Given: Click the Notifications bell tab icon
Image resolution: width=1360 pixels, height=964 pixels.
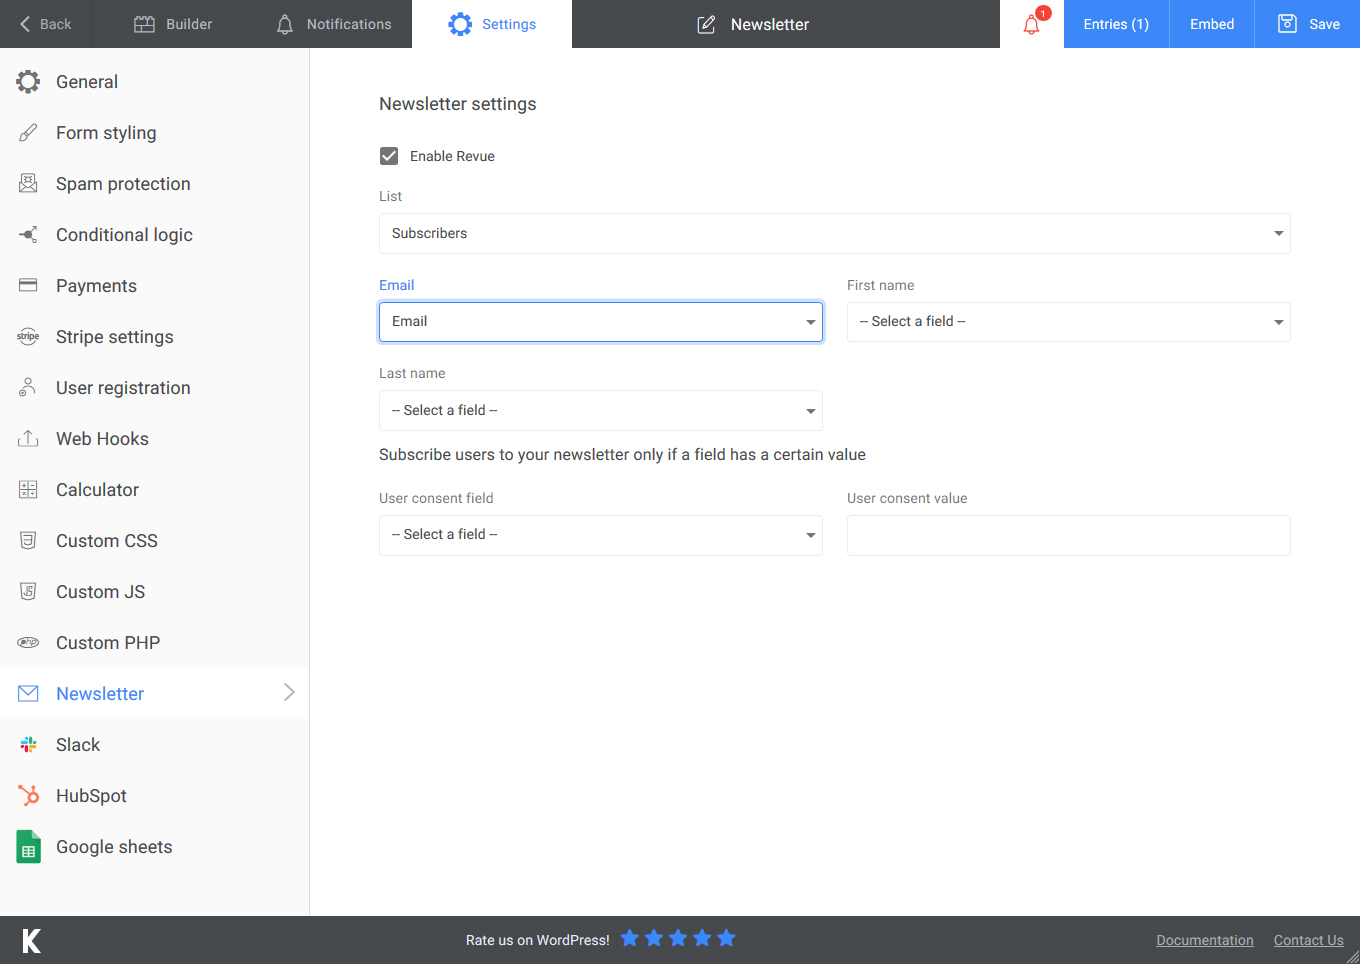Looking at the screenshot, I should (x=285, y=24).
